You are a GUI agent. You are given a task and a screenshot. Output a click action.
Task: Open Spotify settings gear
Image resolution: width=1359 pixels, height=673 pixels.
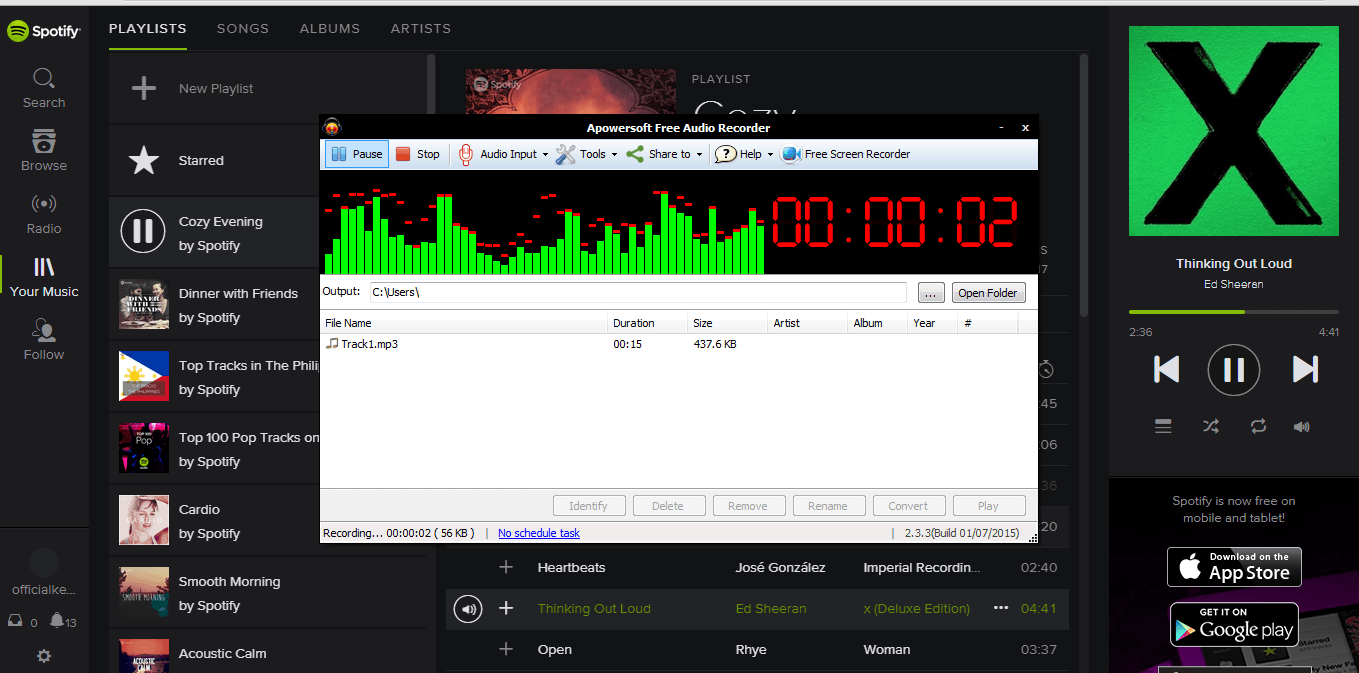[44, 656]
